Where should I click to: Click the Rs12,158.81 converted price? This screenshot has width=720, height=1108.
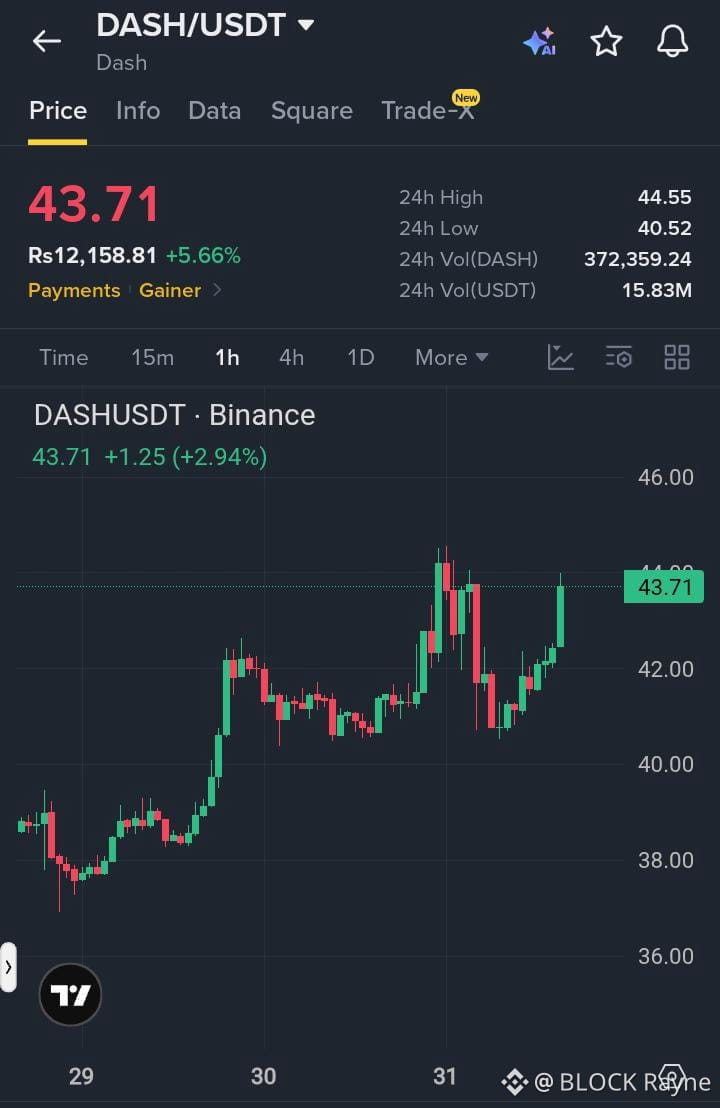coord(92,255)
